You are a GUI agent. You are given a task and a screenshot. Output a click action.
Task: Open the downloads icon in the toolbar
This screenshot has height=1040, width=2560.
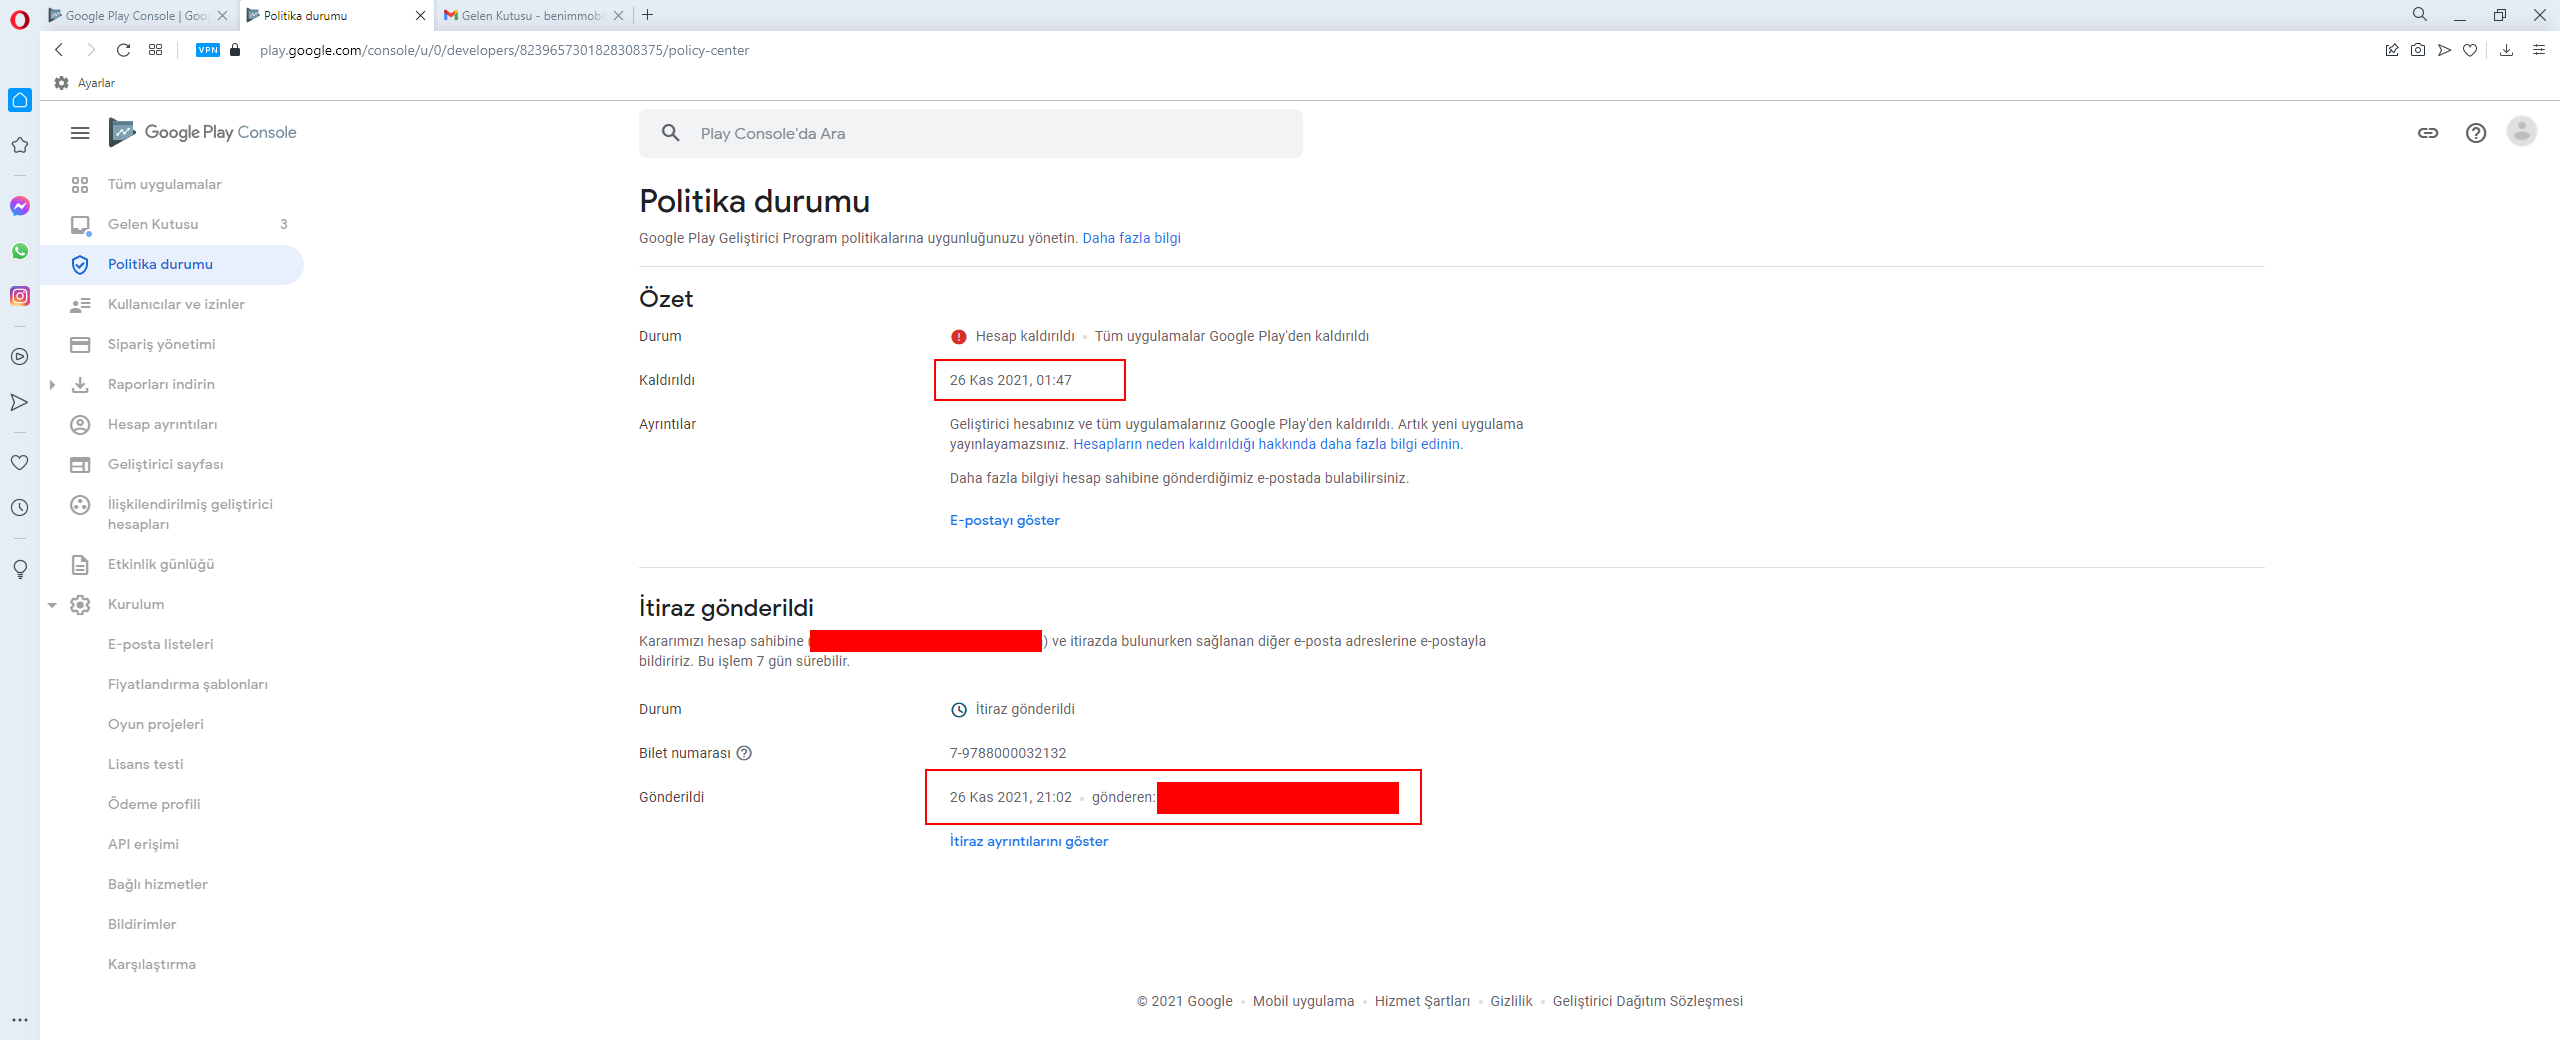point(2506,50)
